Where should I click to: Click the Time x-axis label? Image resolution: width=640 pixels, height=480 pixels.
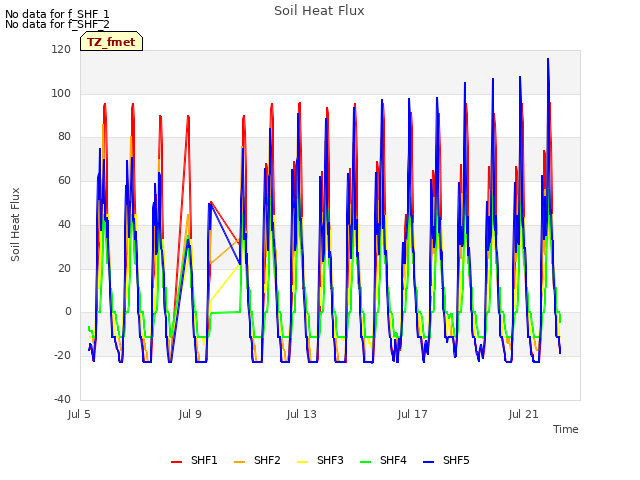pyautogui.click(x=566, y=429)
